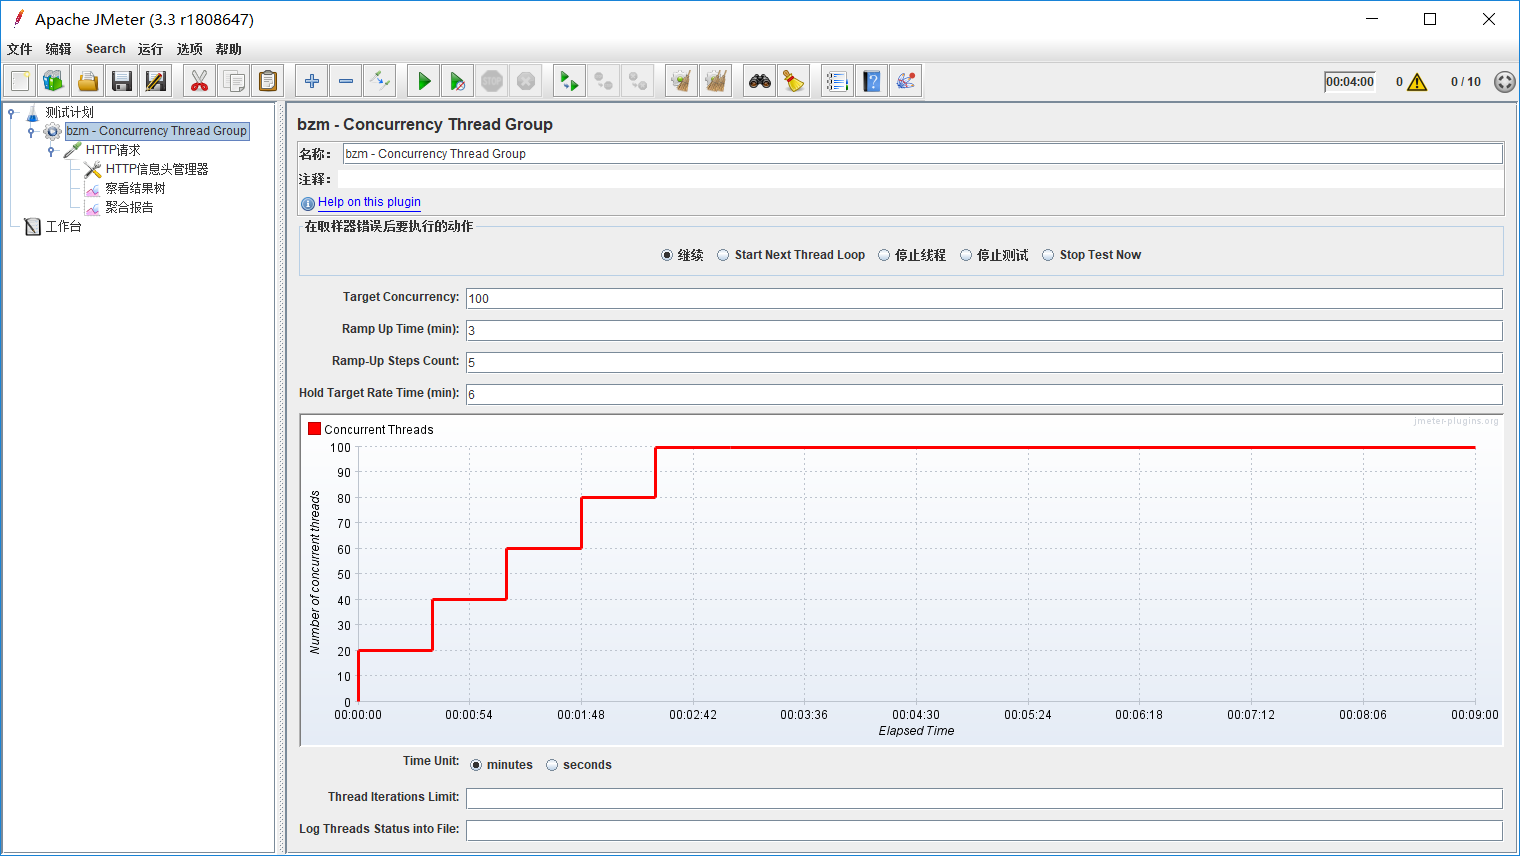1520x856 pixels.
Task: Save the test plan with floppy icon
Action: (122, 81)
